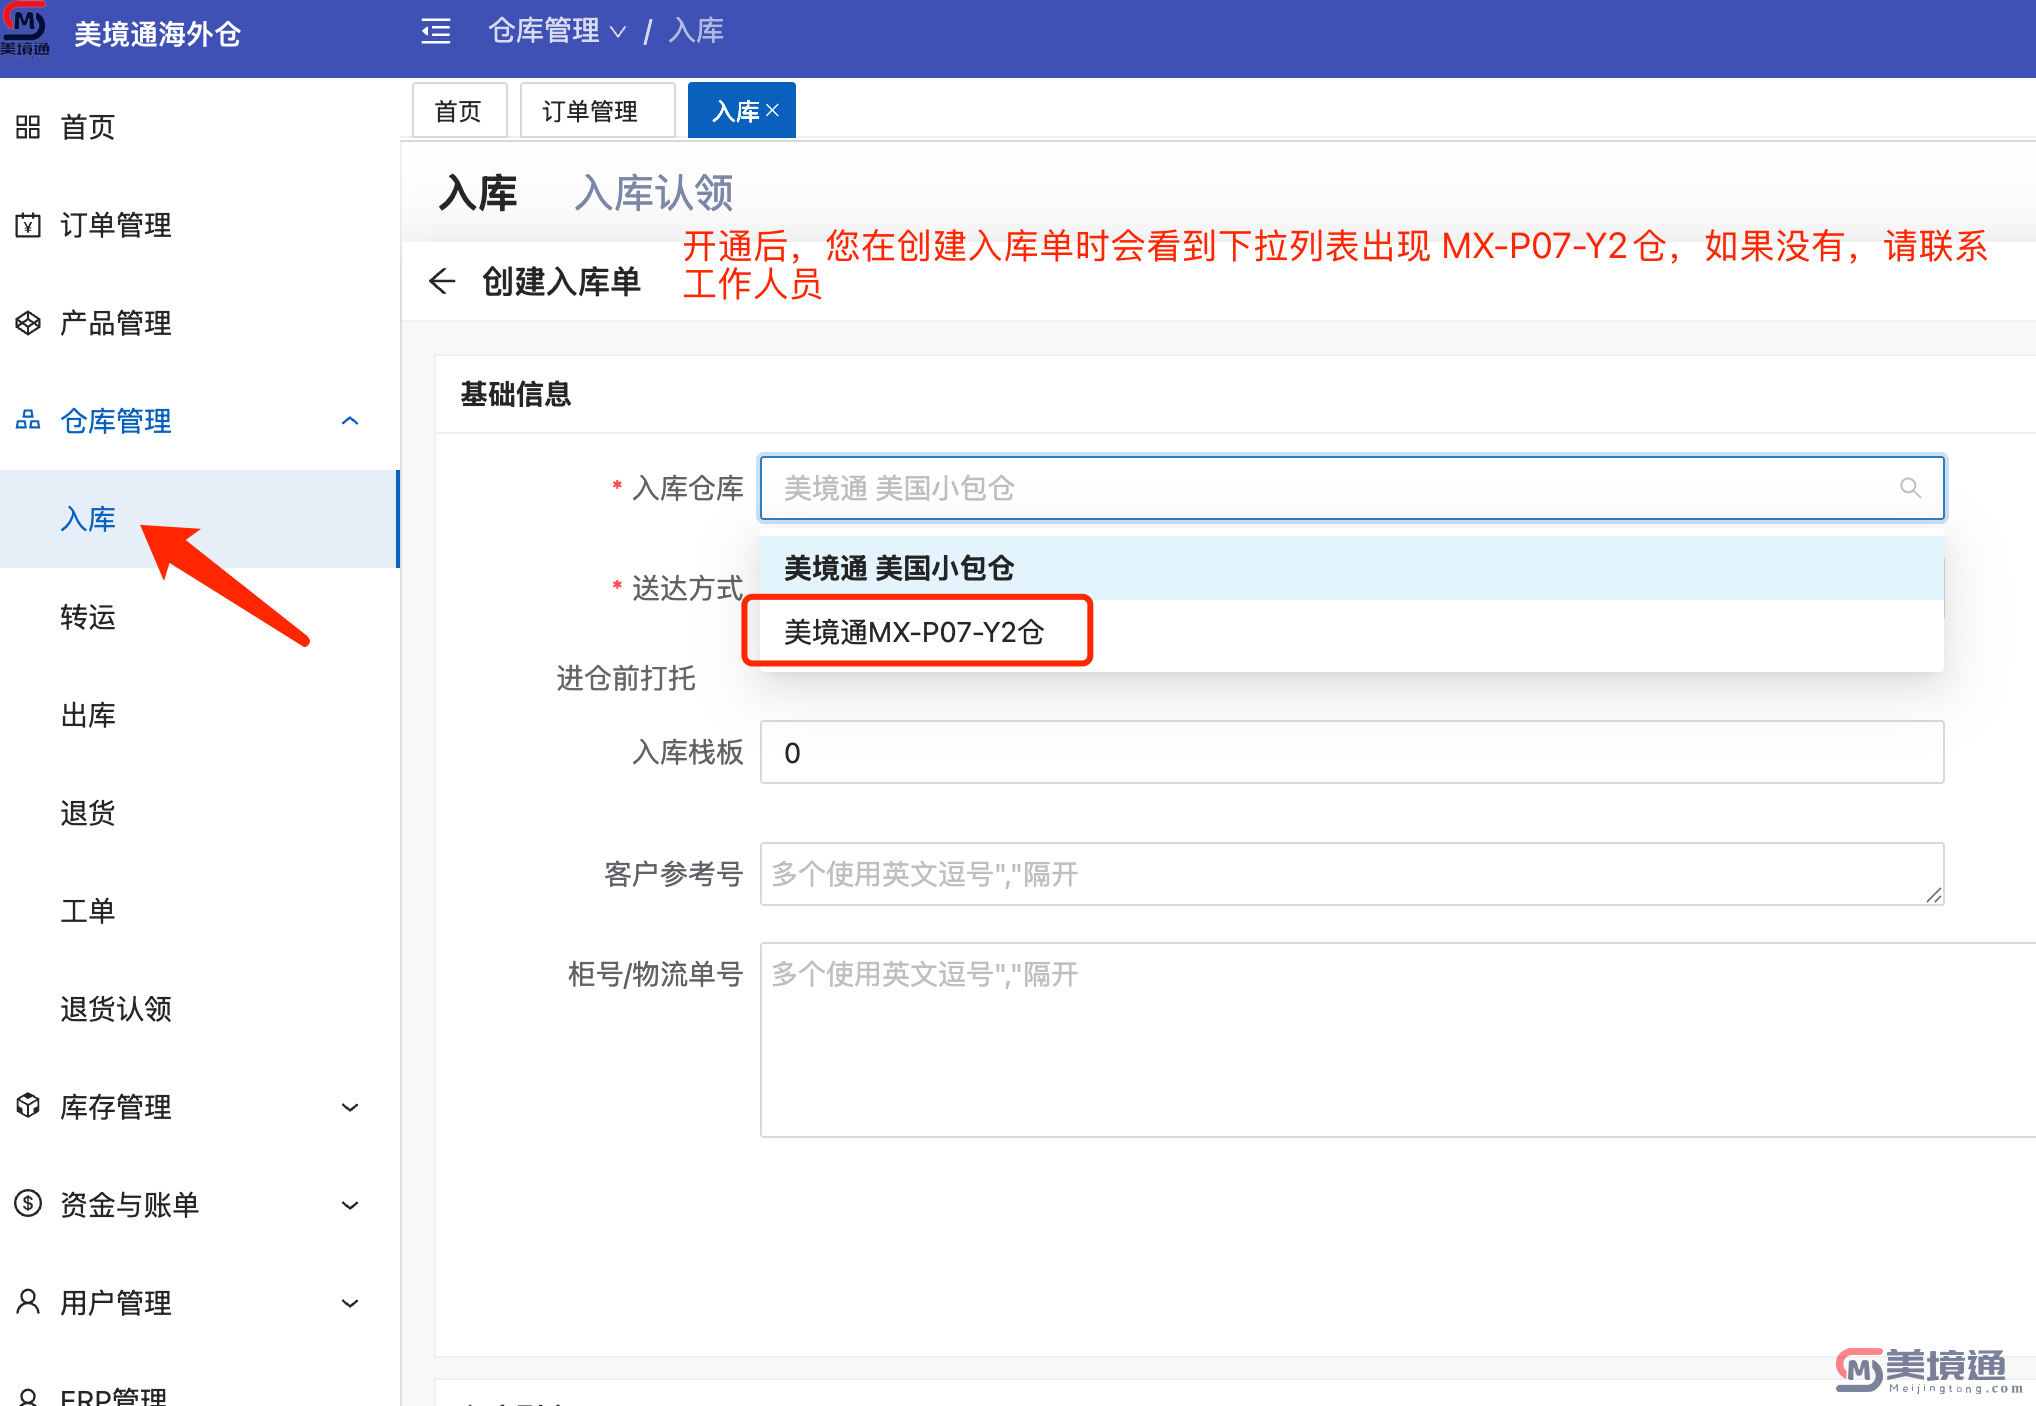Collapse the 仓库管理 sidebar section chevron
The image size is (2036, 1406).
pos(350,421)
